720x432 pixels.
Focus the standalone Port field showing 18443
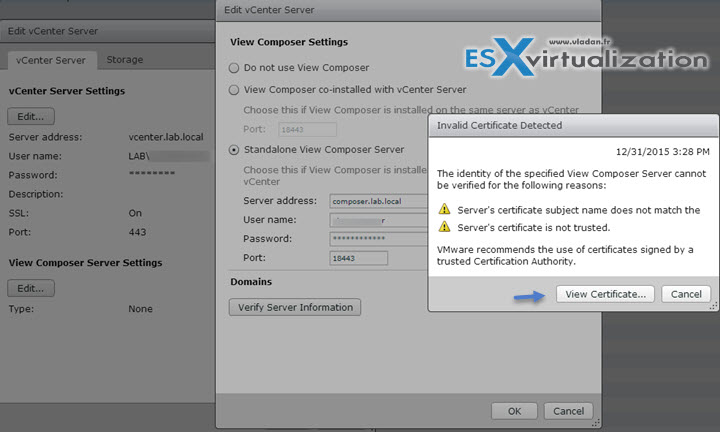point(358,258)
